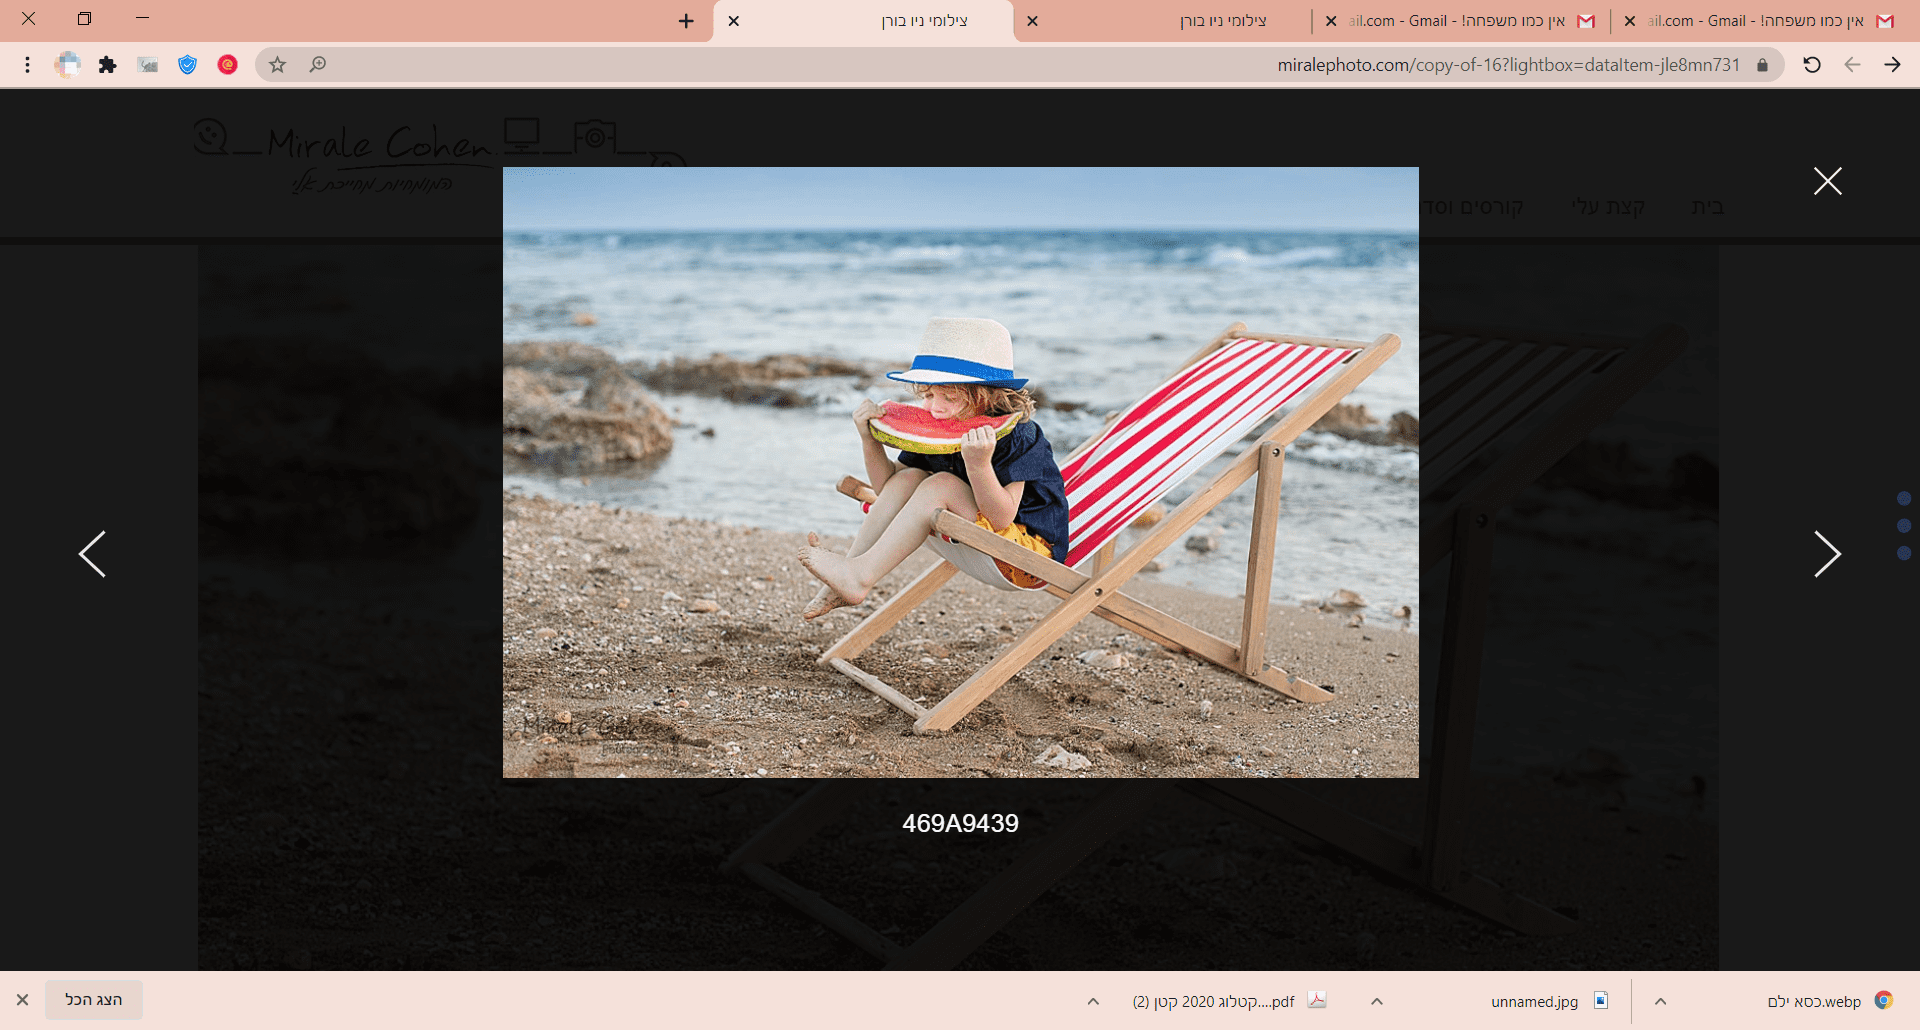Open the downloaded unnamed.jpg file
The height and width of the screenshot is (1030, 1920).
[1548, 1001]
